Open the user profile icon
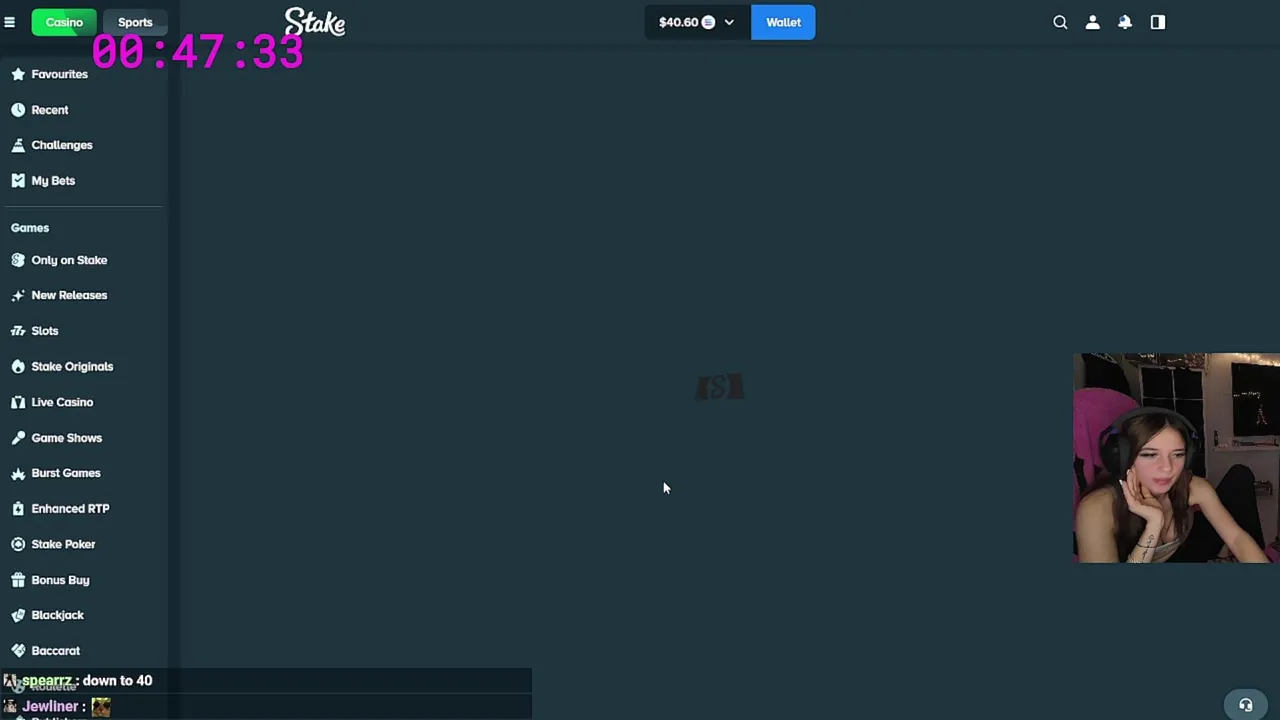 coord(1092,22)
